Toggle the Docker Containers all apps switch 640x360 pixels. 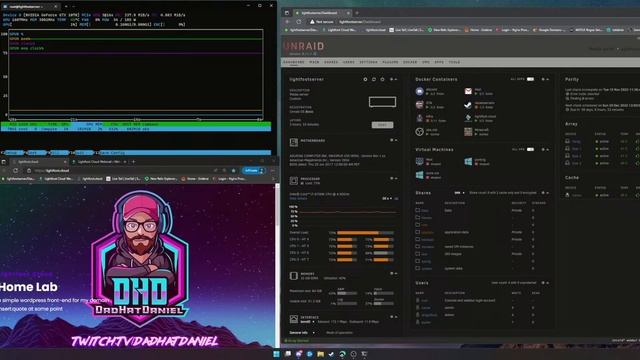click(x=530, y=79)
